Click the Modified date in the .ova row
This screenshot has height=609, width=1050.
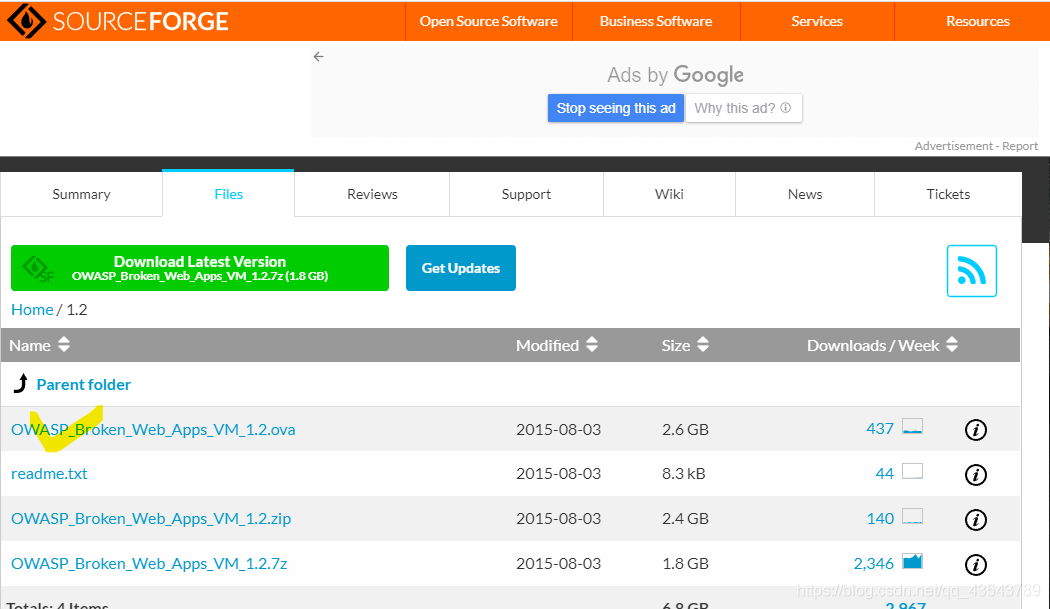coord(558,429)
